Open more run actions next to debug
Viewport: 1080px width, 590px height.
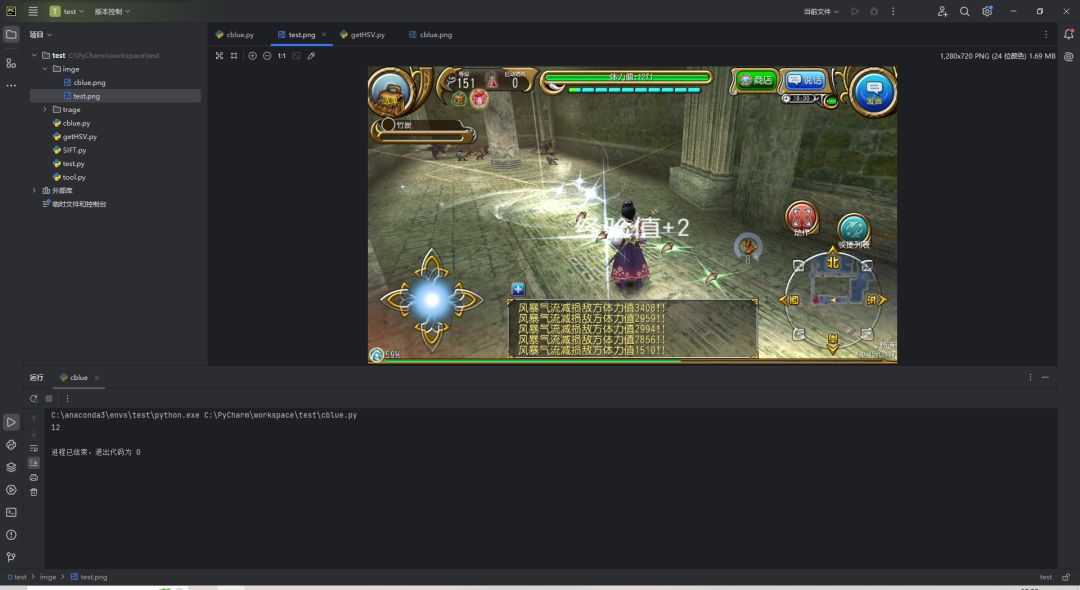coord(893,11)
